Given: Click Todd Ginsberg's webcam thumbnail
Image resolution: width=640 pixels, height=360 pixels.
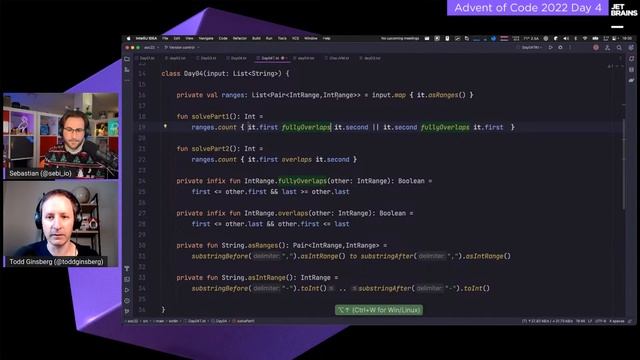Looking at the screenshot, I should tap(61, 224).
